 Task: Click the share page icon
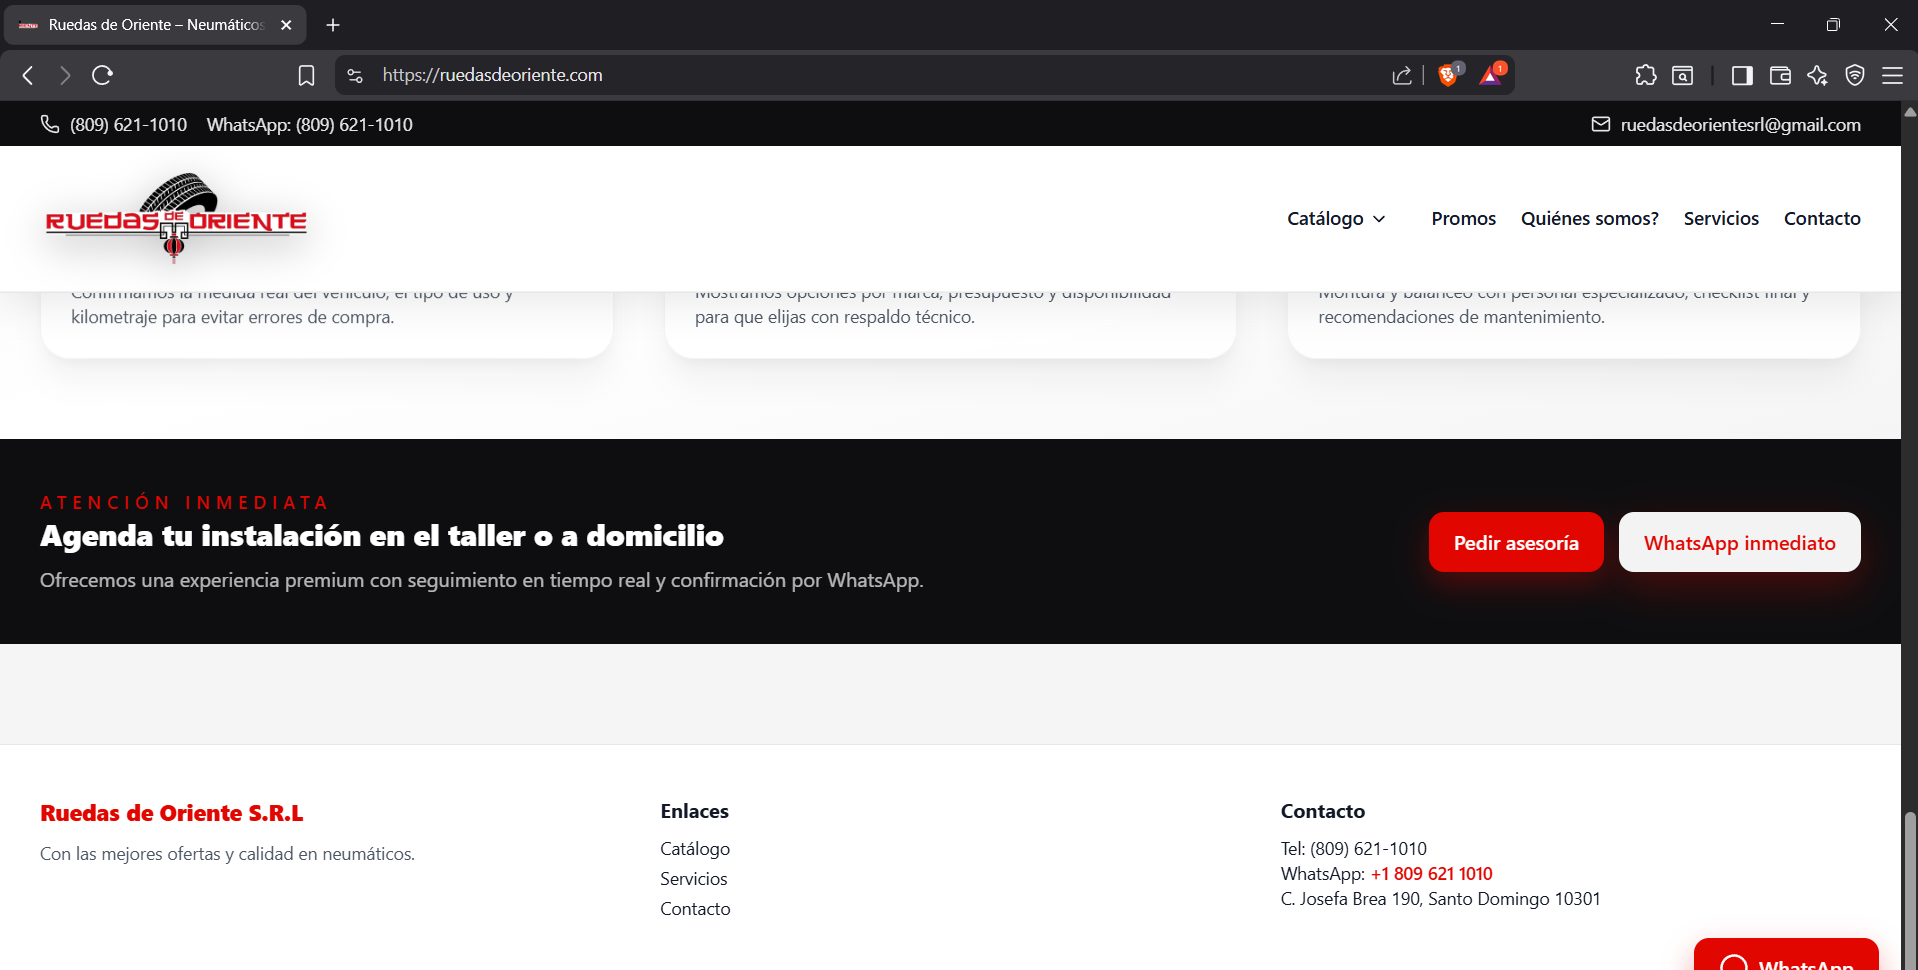(1402, 75)
